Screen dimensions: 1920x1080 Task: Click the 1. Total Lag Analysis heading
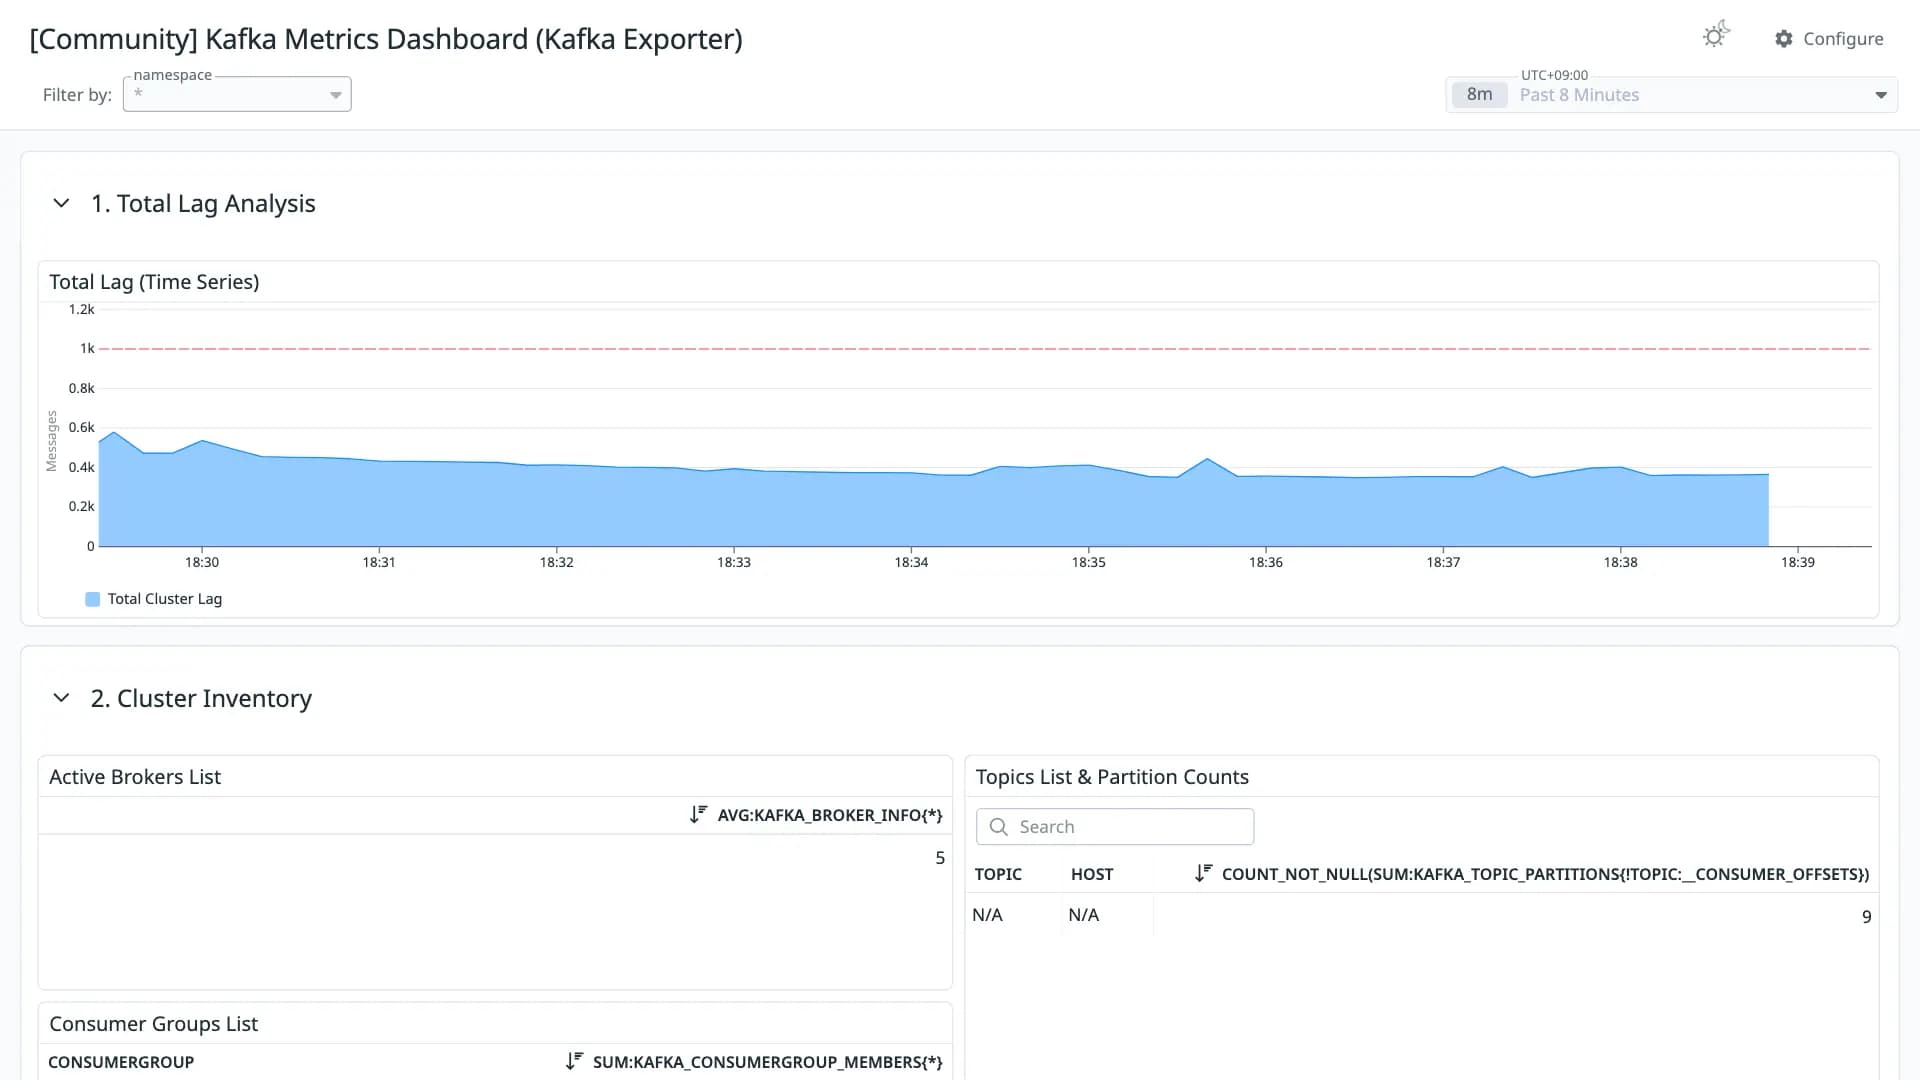coord(203,203)
